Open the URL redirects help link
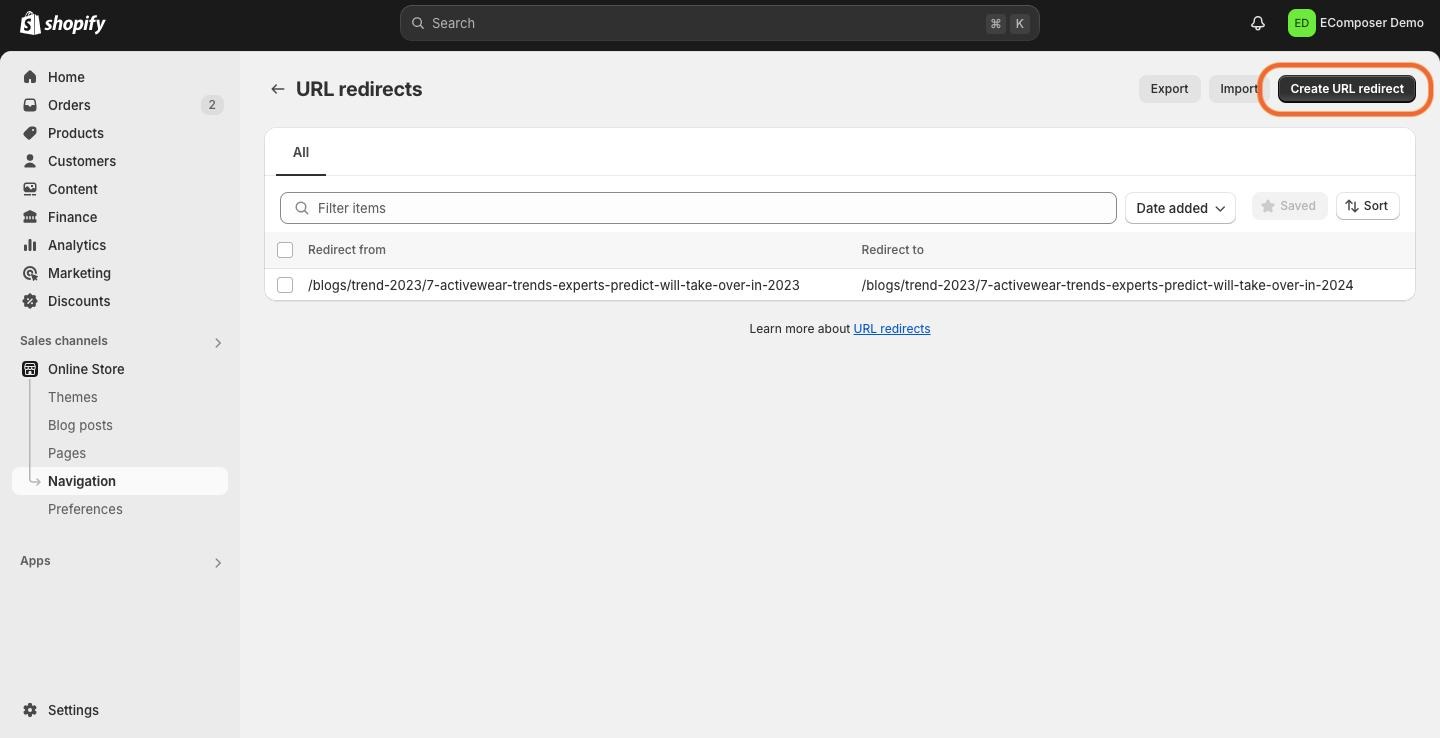1440x738 pixels. tap(892, 329)
